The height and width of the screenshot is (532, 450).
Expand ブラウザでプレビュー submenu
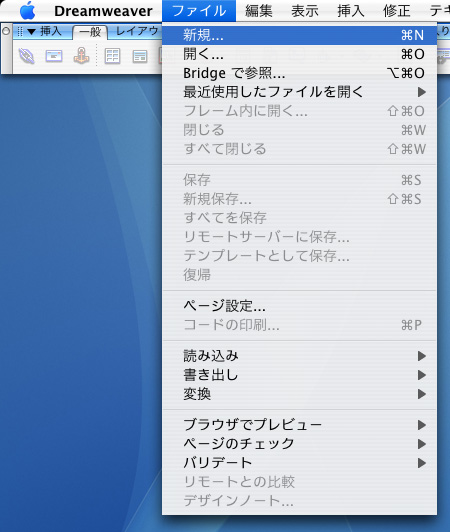(x=299, y=425)
